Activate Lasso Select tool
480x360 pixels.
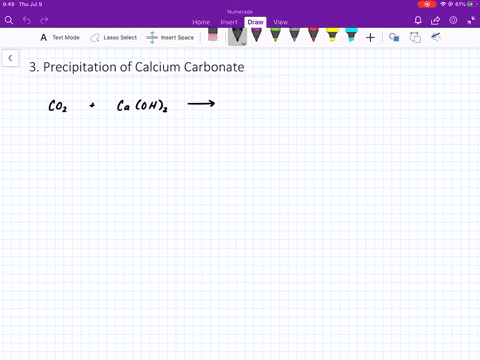pos(114,38)
